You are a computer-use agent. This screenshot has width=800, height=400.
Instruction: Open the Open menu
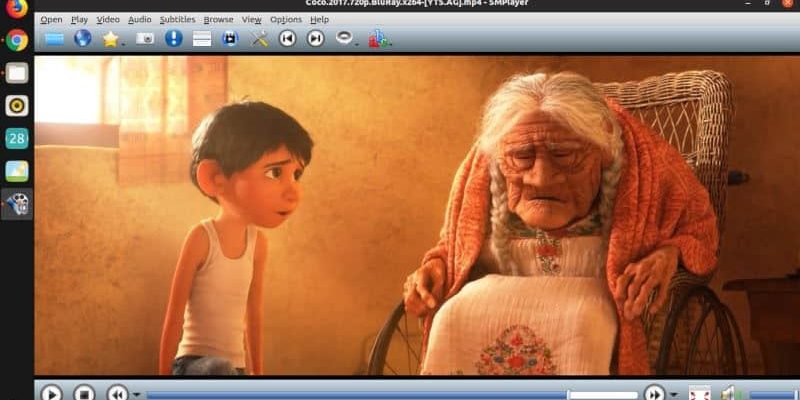51,19
